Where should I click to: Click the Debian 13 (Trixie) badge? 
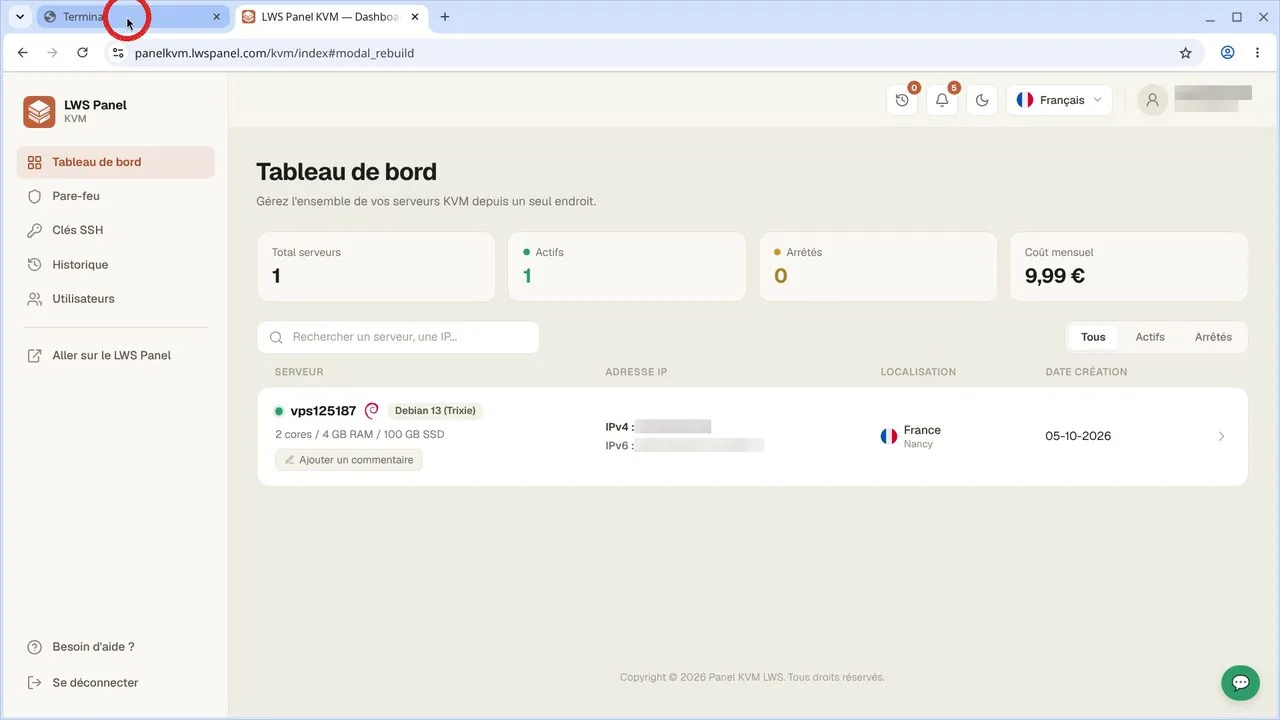point(435,411)
